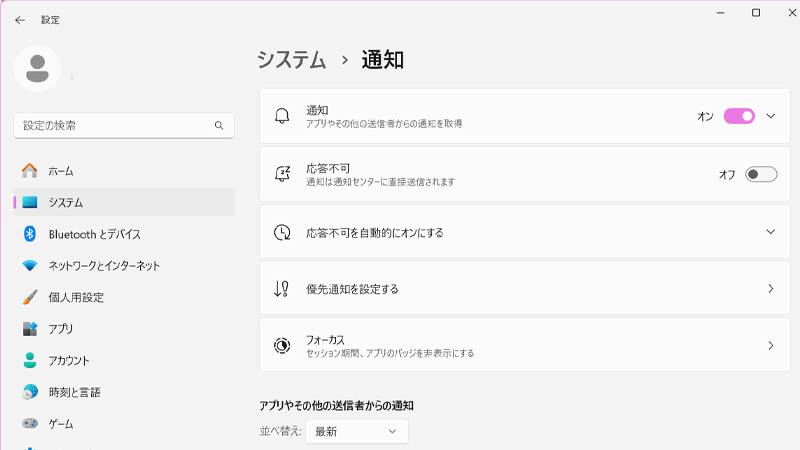Click the 個人用設定 paintbrush icon
800x450 pixels.
30,297
